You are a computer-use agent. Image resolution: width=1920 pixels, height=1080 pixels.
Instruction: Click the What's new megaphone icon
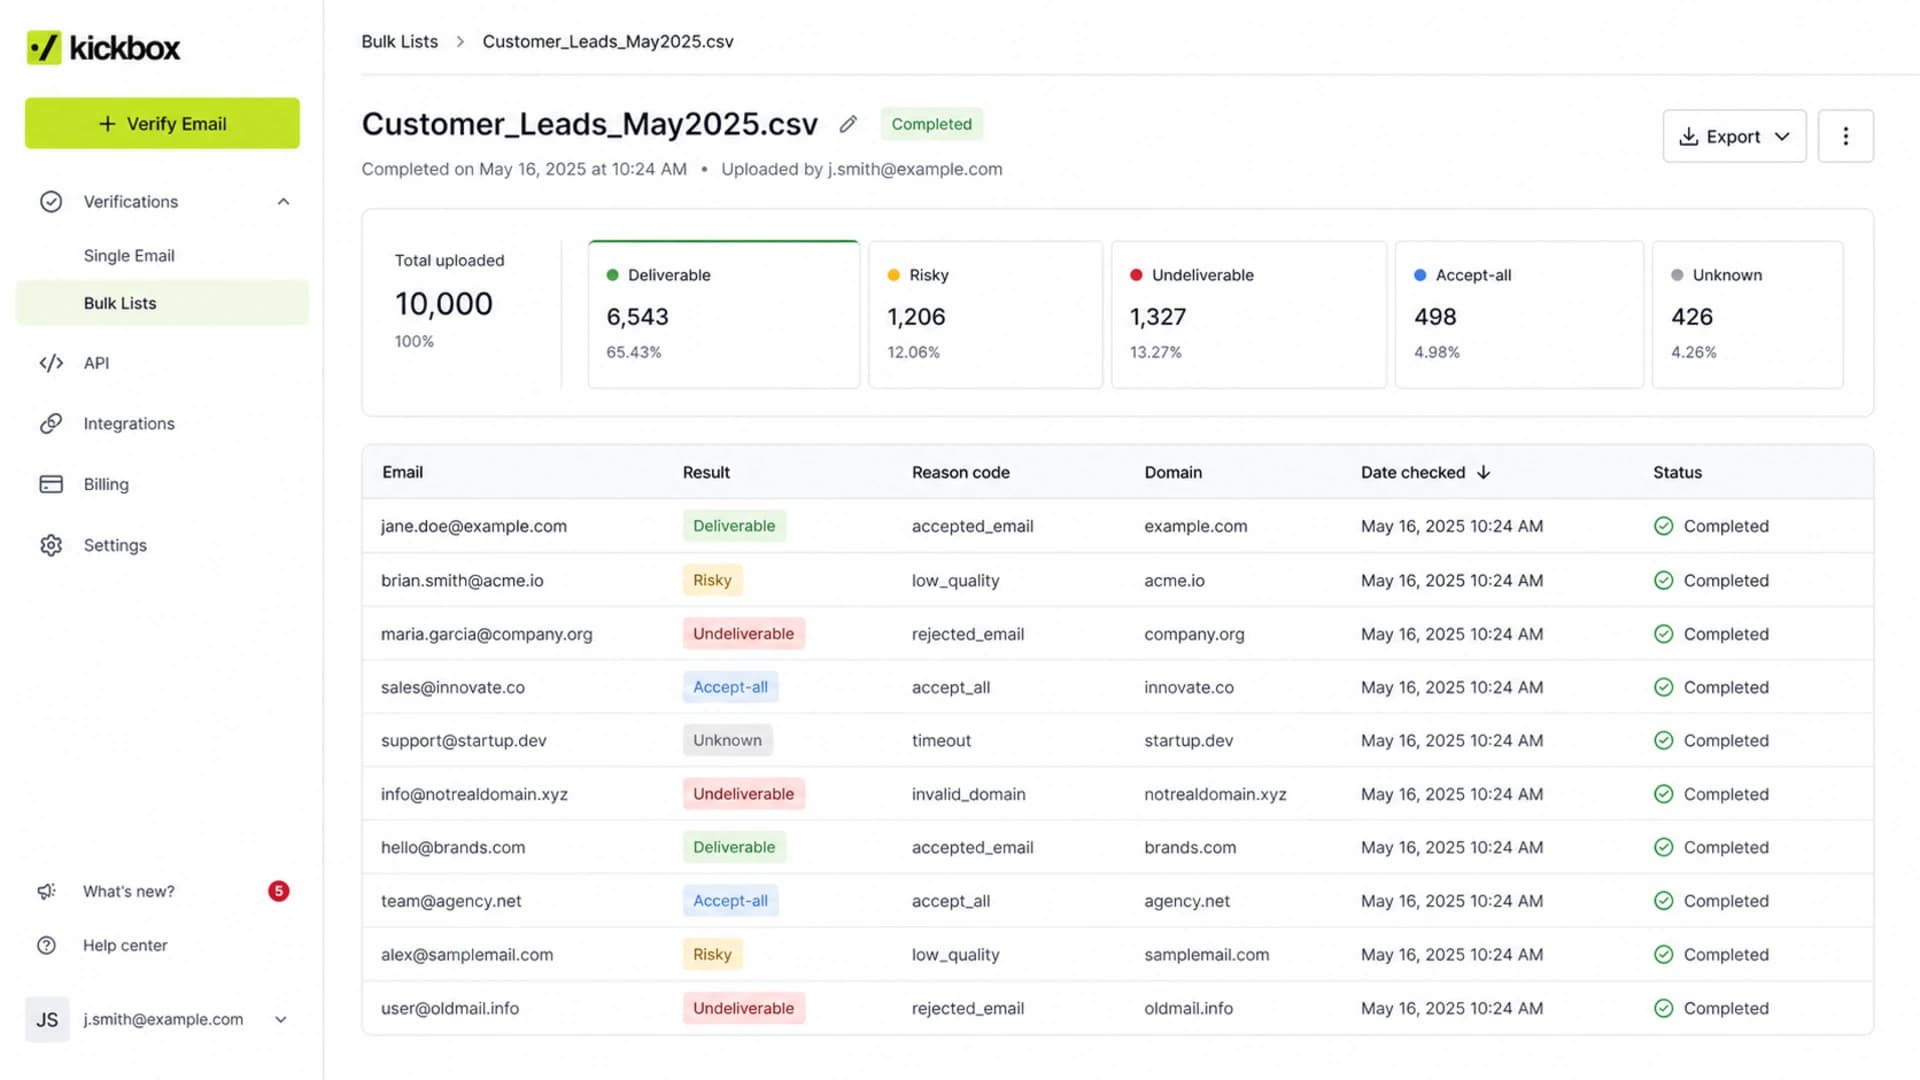(x=46, y=891)
